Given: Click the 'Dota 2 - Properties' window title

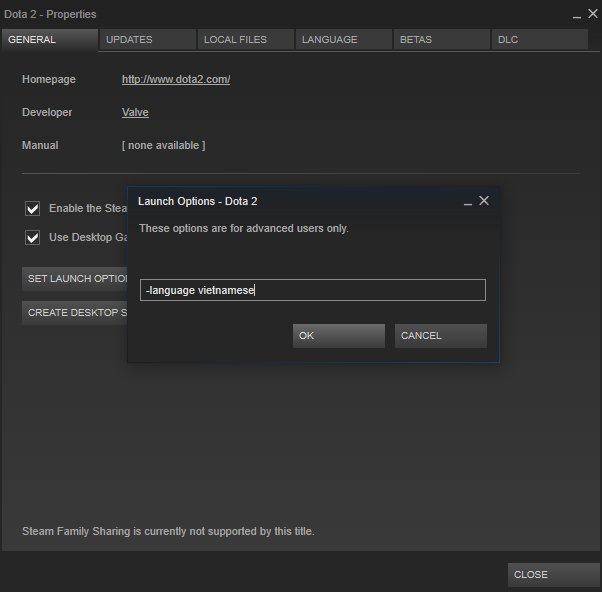Looking at the screenshot, I should tap(50, 14).
